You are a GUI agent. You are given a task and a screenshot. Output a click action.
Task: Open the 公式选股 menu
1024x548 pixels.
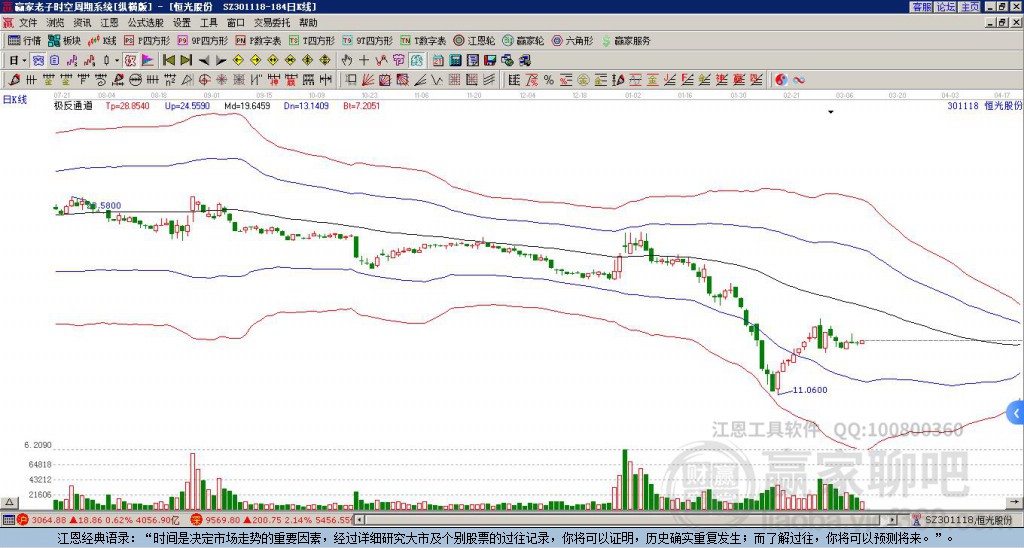click(x=145, y=23)
